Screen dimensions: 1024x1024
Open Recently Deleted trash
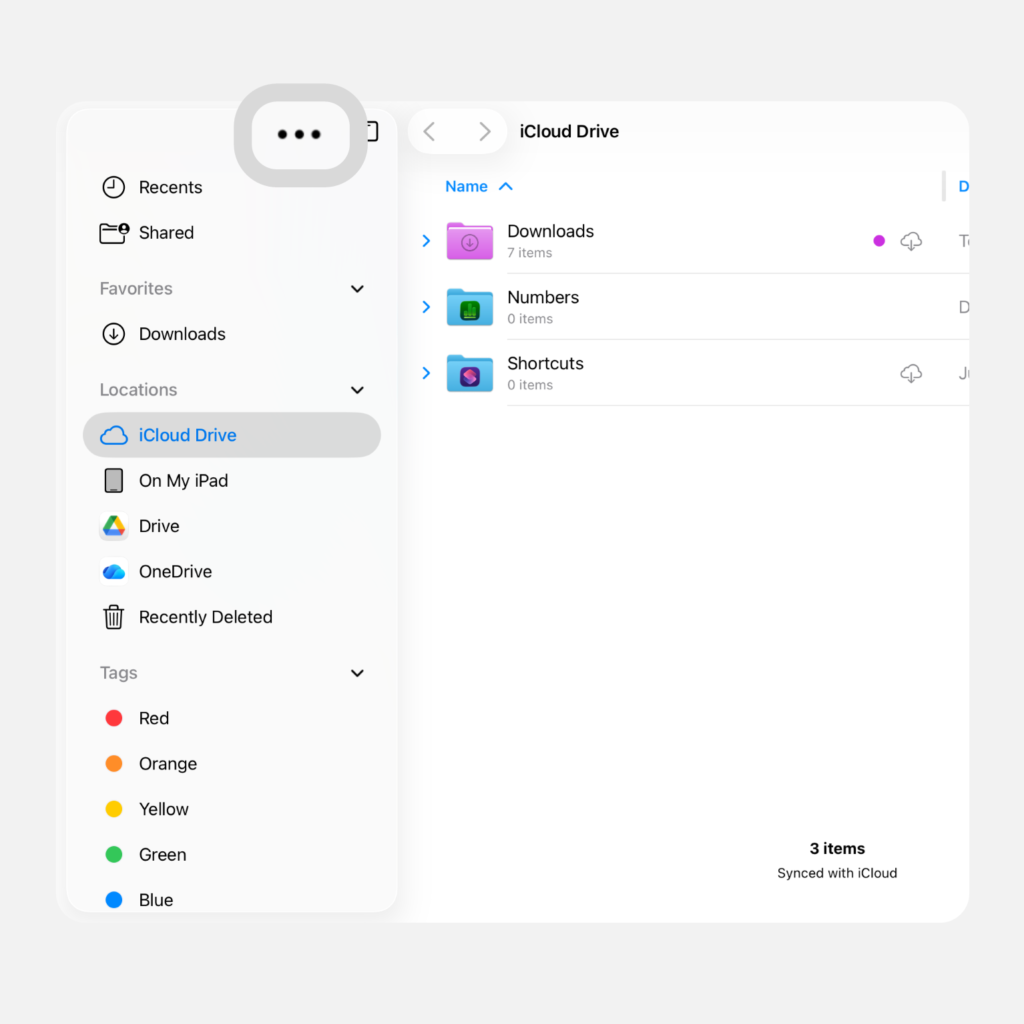pyautogui.click(x=204, y=617)
